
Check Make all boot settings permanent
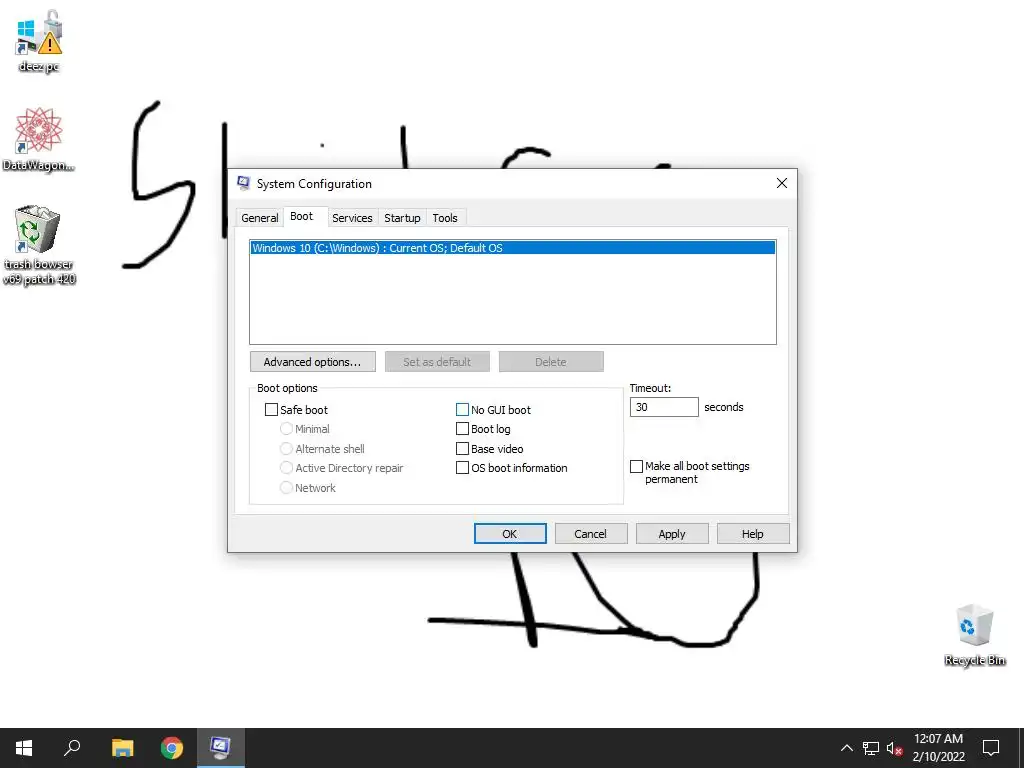click(636, 467)
